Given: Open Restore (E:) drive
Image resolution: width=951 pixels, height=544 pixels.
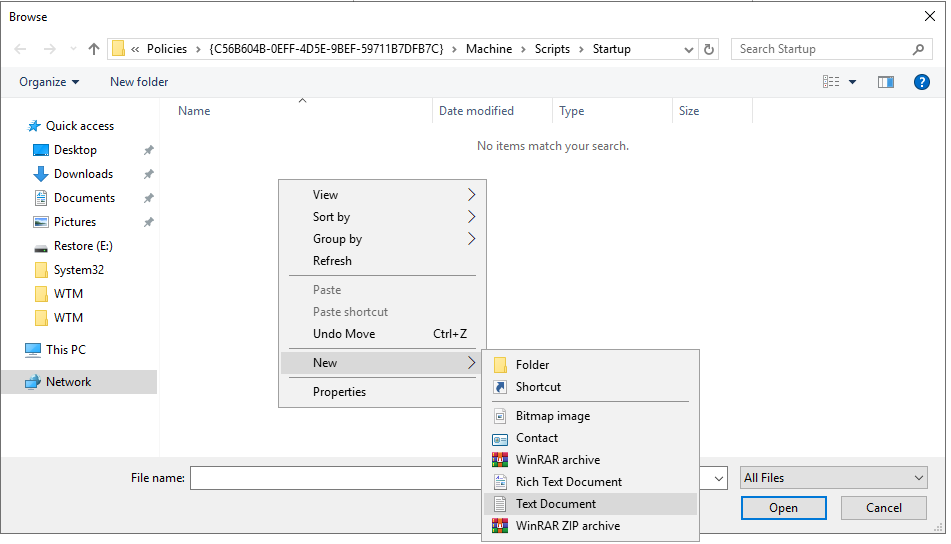Looking at the screenshot, I should click(x=82, y=246).
